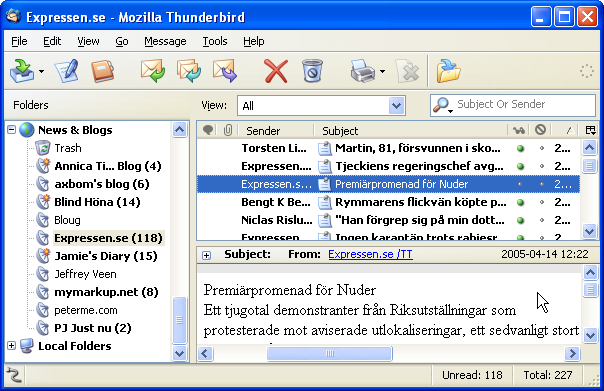Viewport: 604px width, 391px height.
Task: Select Jamie's Diary (15) feed
Action: [106, 256]
